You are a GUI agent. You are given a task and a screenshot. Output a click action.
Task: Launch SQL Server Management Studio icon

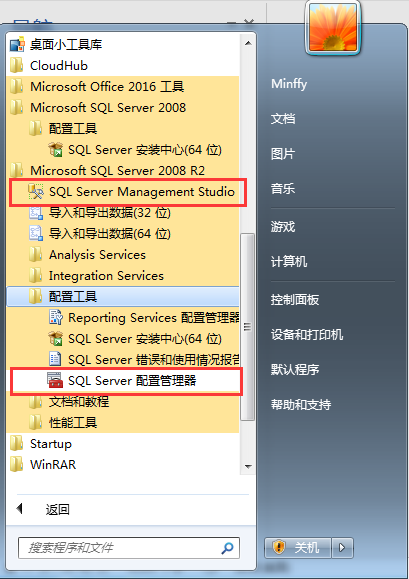coord(36,192)
